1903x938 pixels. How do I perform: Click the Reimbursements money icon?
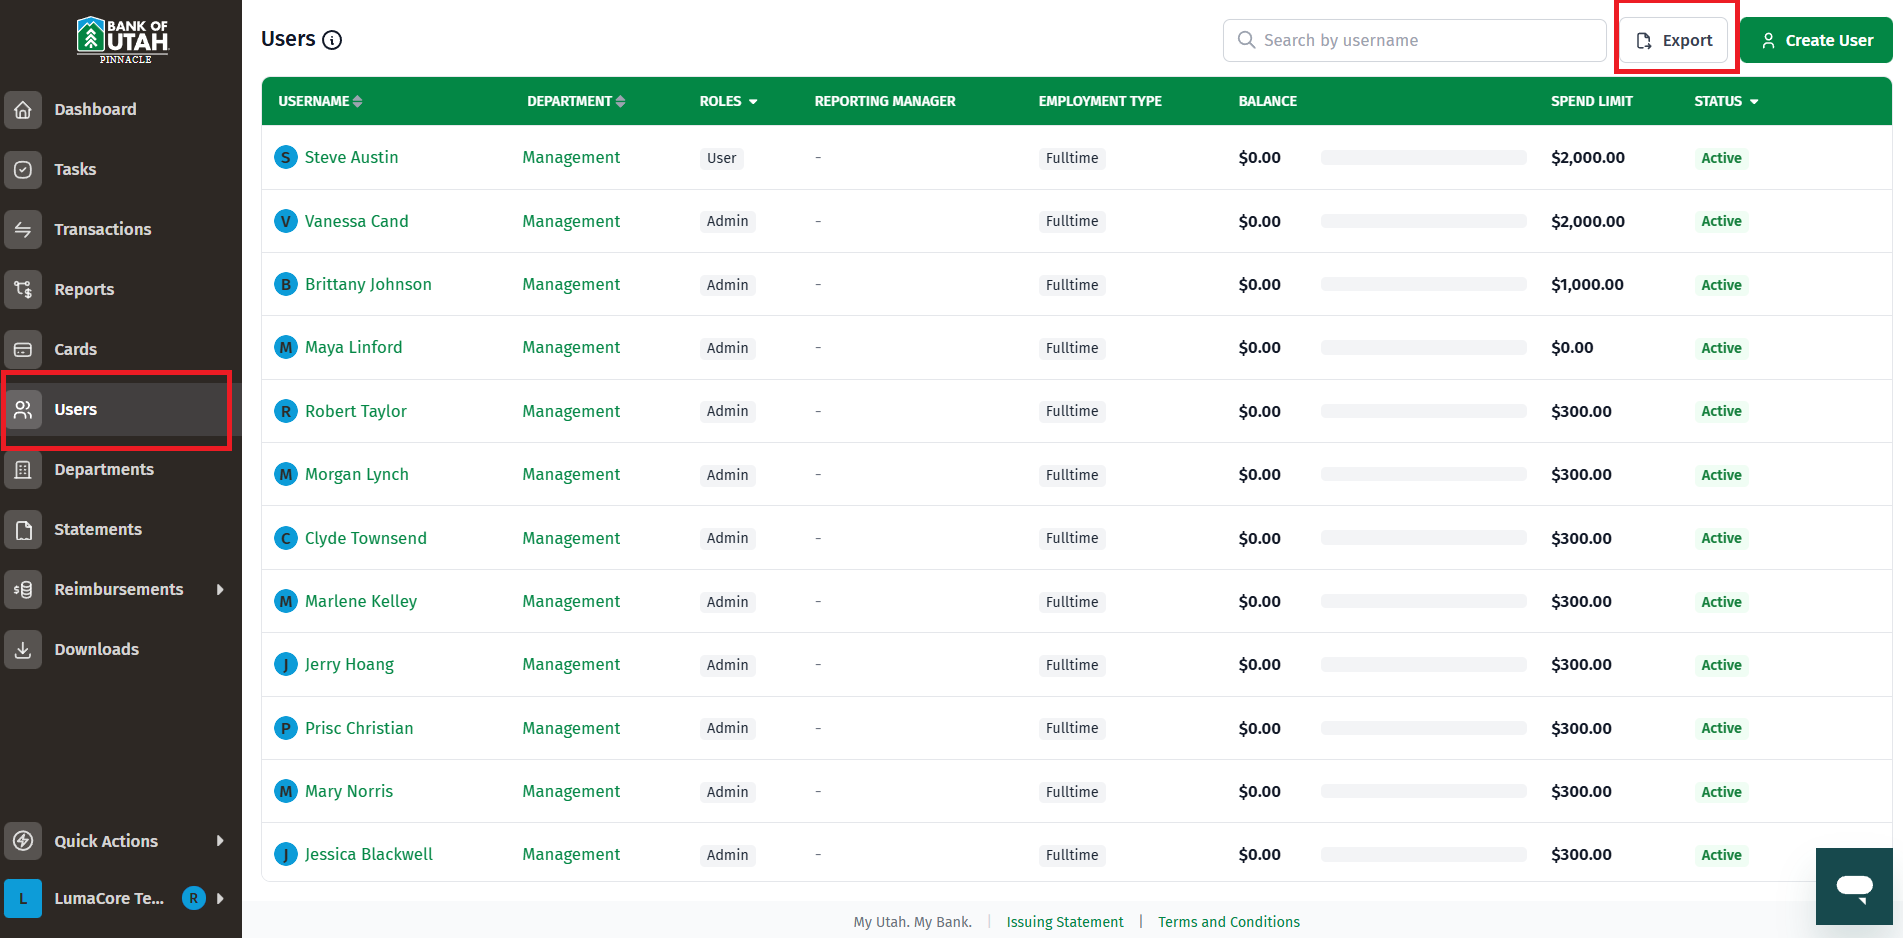[x=23, y=590]
